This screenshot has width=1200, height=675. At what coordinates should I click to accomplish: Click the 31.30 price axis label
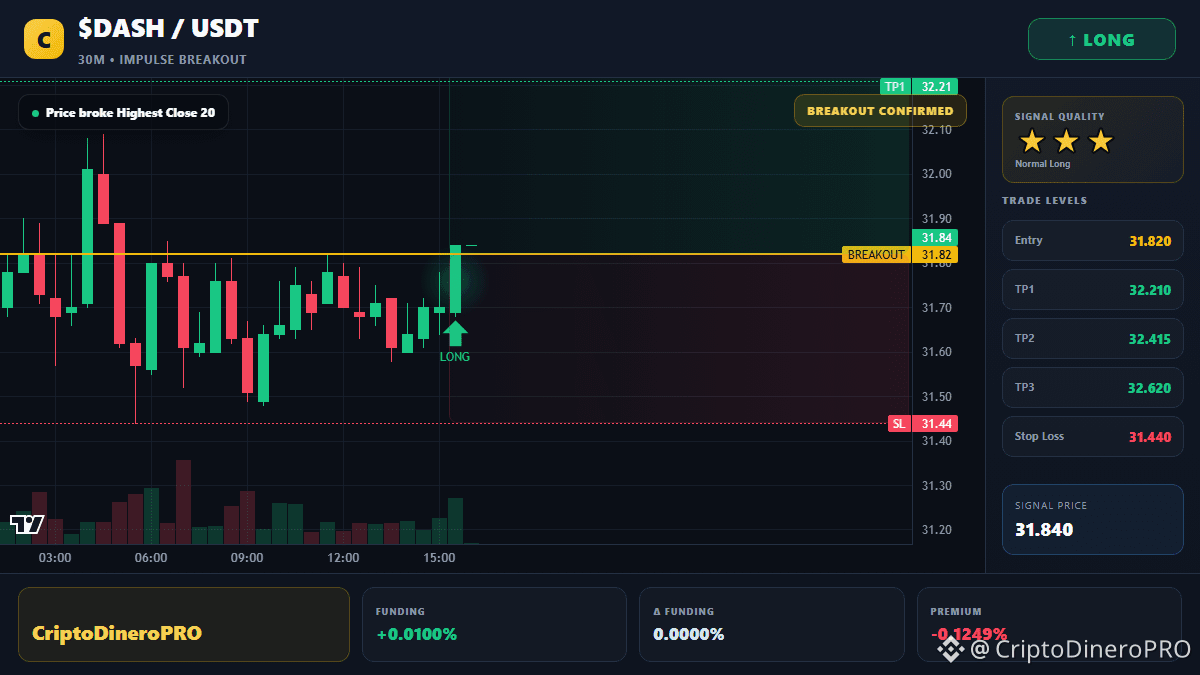tap(937, 486)
